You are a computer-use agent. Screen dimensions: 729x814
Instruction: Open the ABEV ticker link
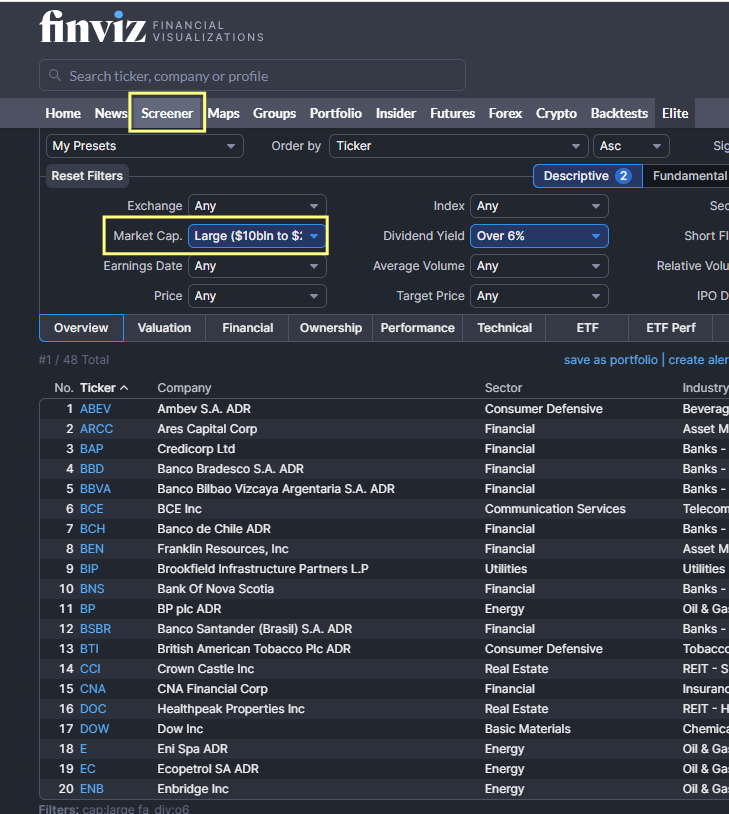[96, 409]
